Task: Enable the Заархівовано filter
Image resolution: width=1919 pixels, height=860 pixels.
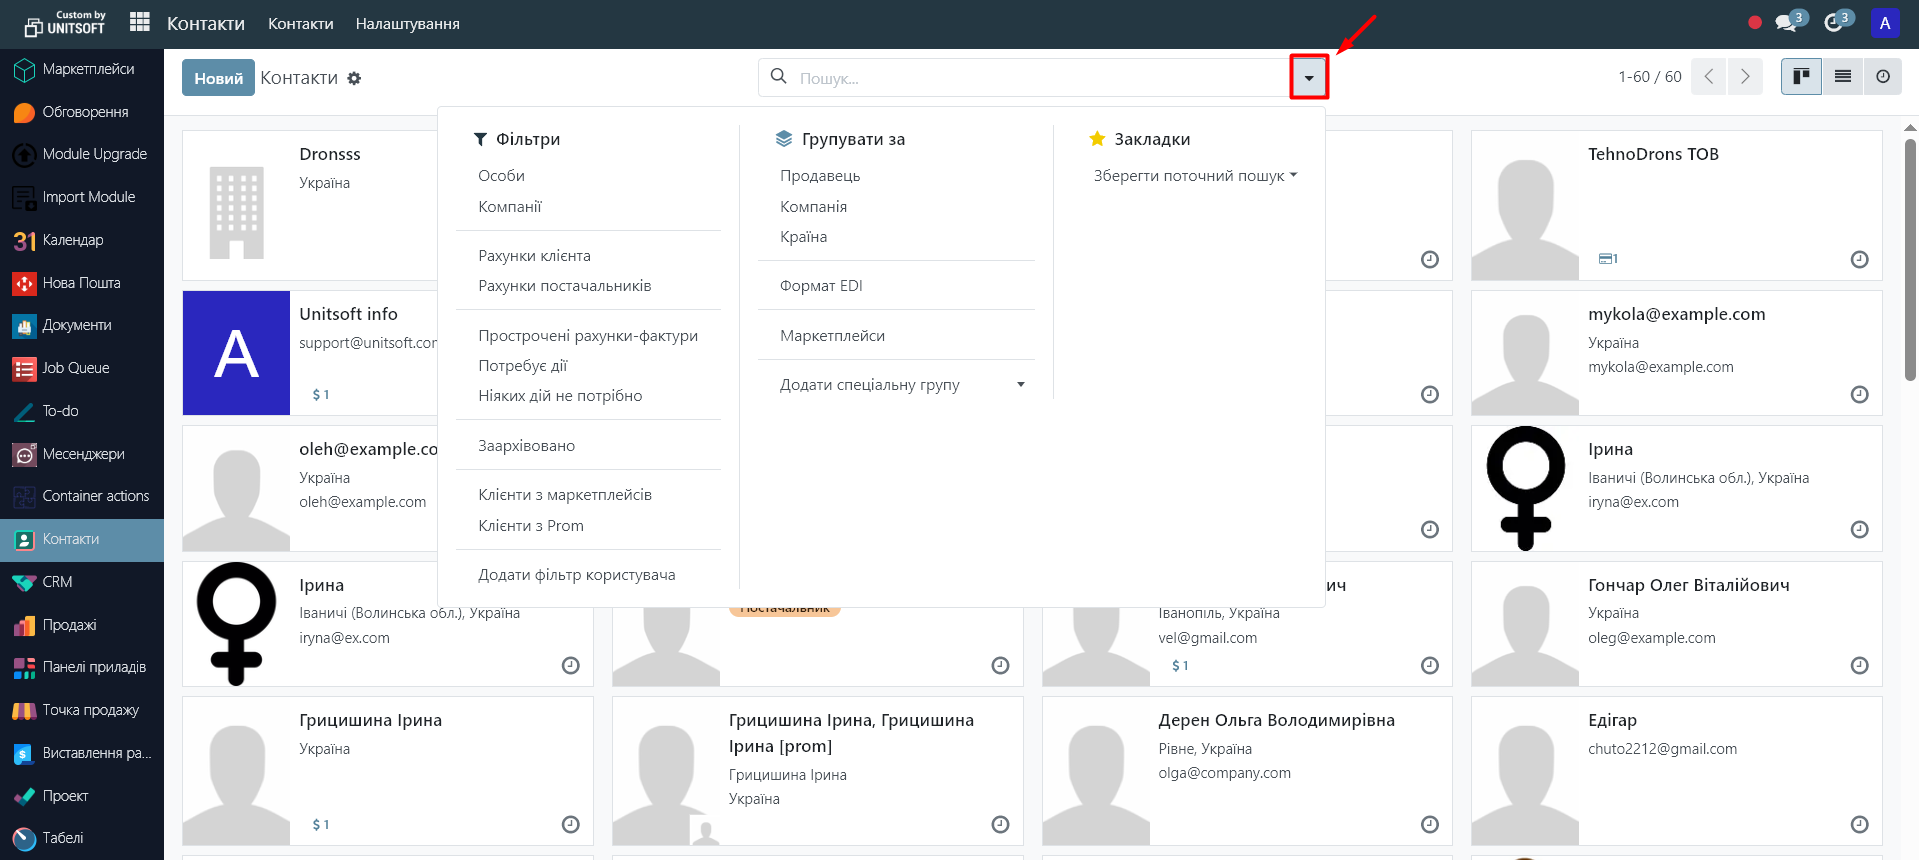Action: 526,446
